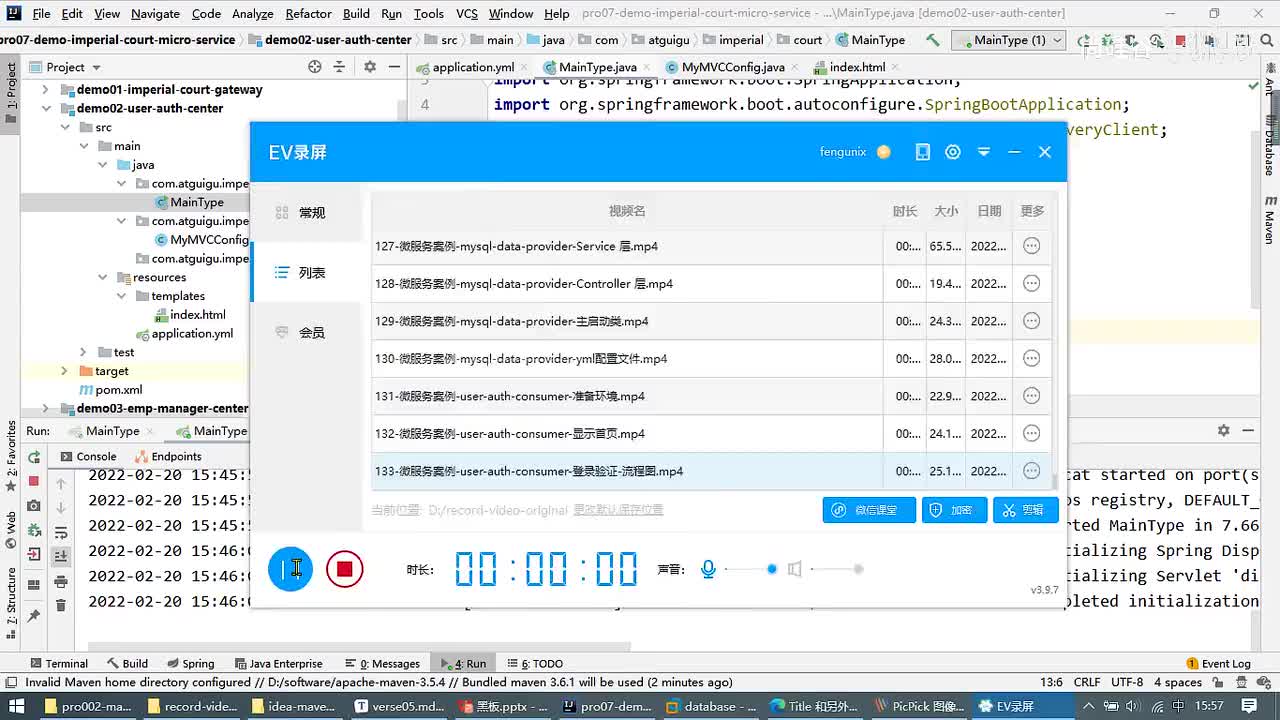This screenshot has width=1280, height=720.
Task: Open the EV录屏 title bar dropdown menu
Action: [984, 152]
